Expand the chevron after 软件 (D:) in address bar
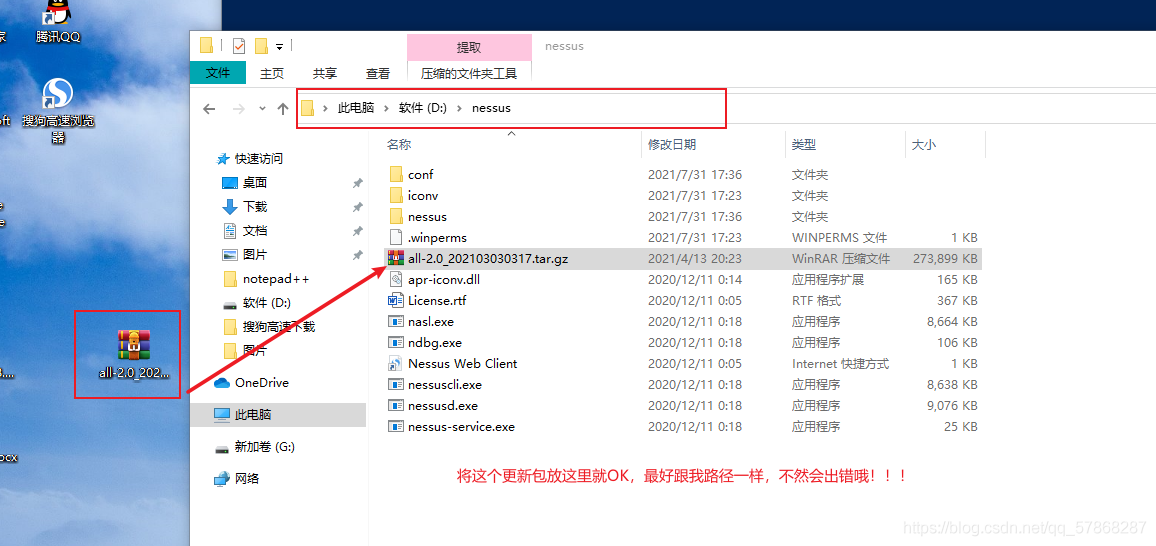This screenshot has height=546, width=1156. click(459, 108)
